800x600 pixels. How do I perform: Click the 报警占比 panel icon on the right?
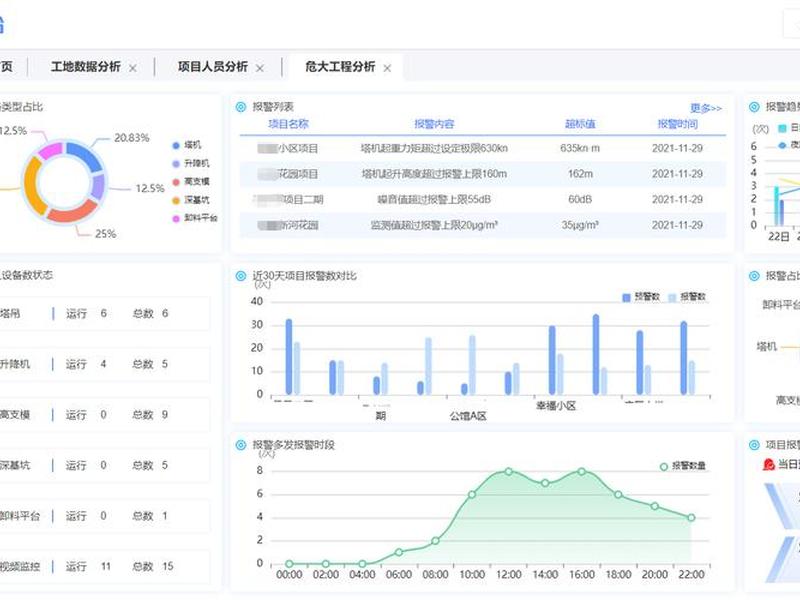pos(754,276)
